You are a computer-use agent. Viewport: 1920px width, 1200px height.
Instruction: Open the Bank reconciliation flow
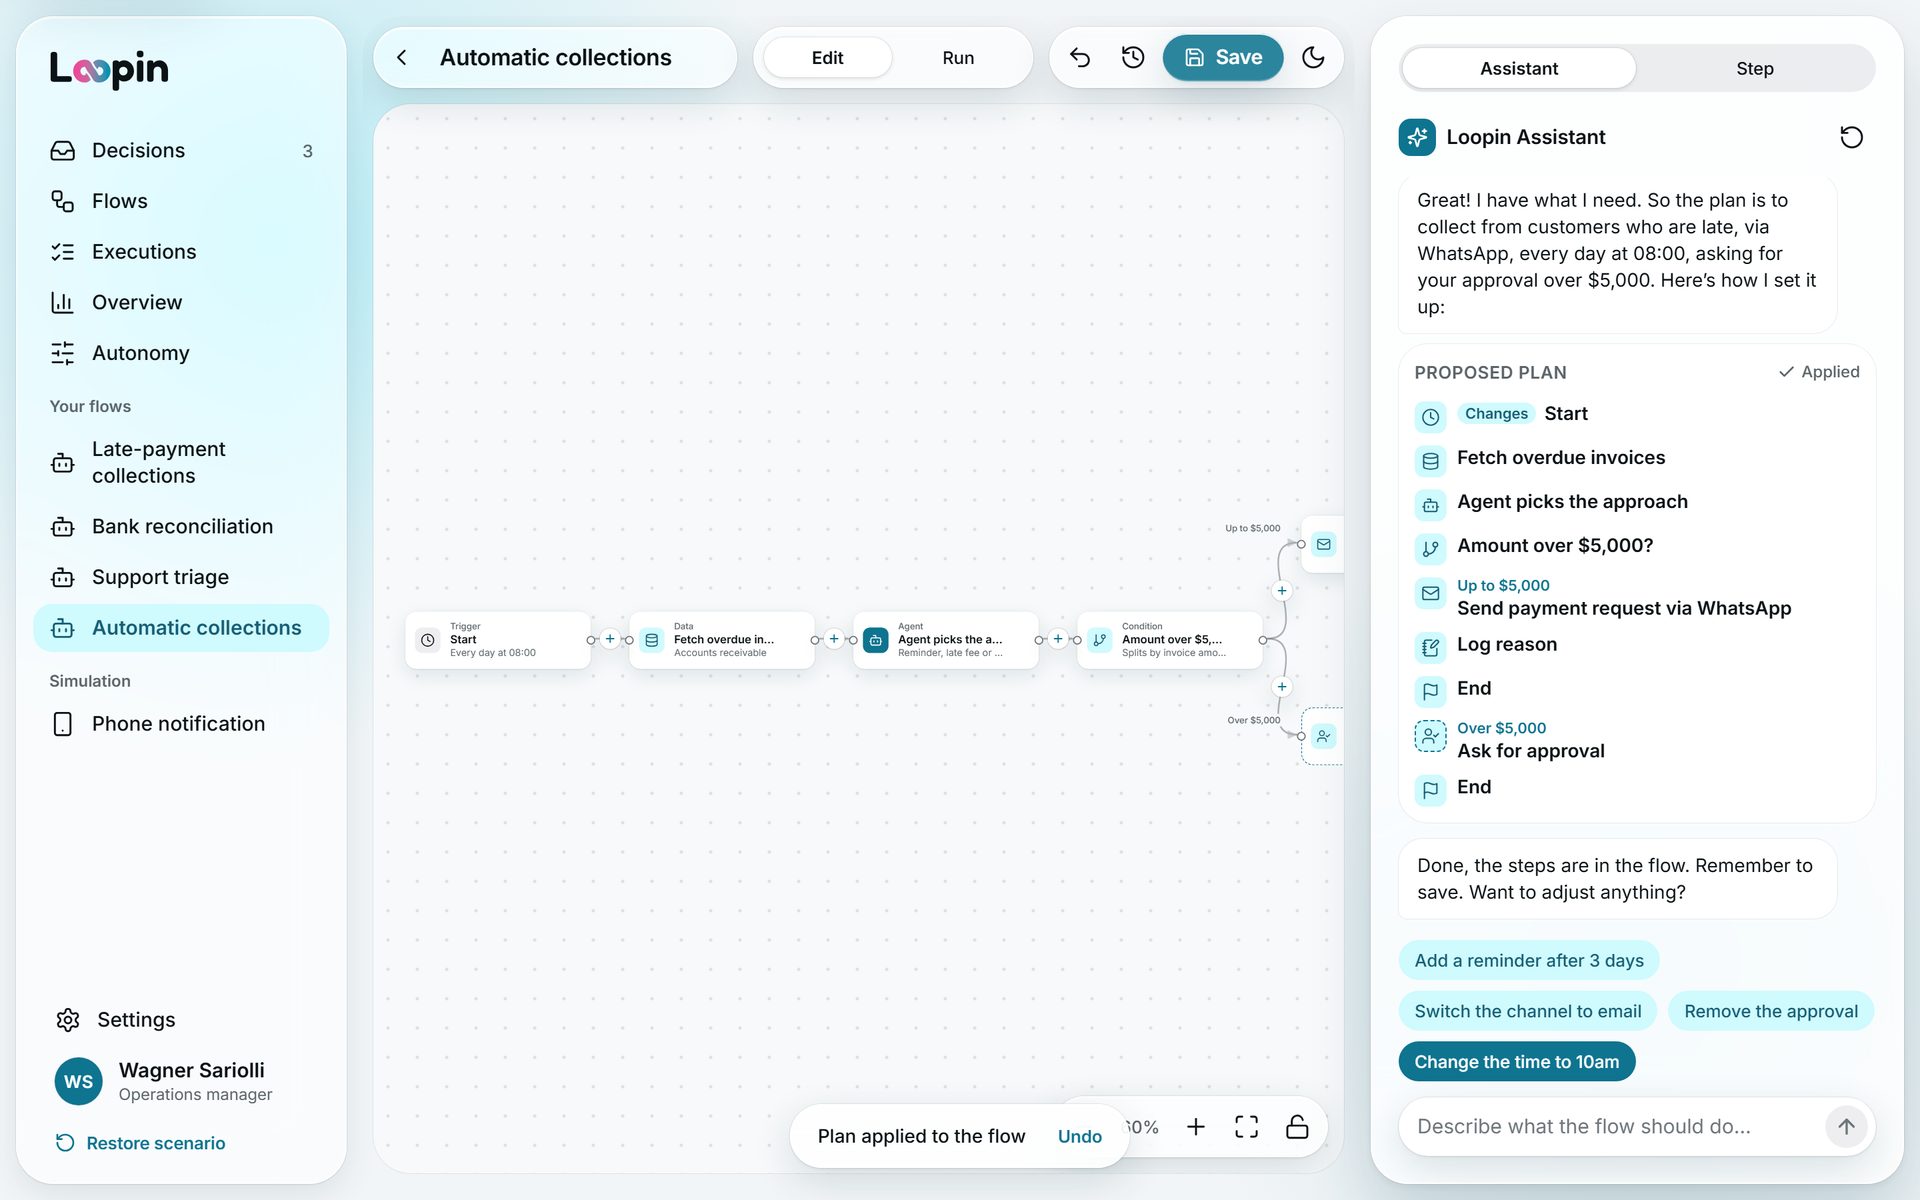click(x=181, y=526)
